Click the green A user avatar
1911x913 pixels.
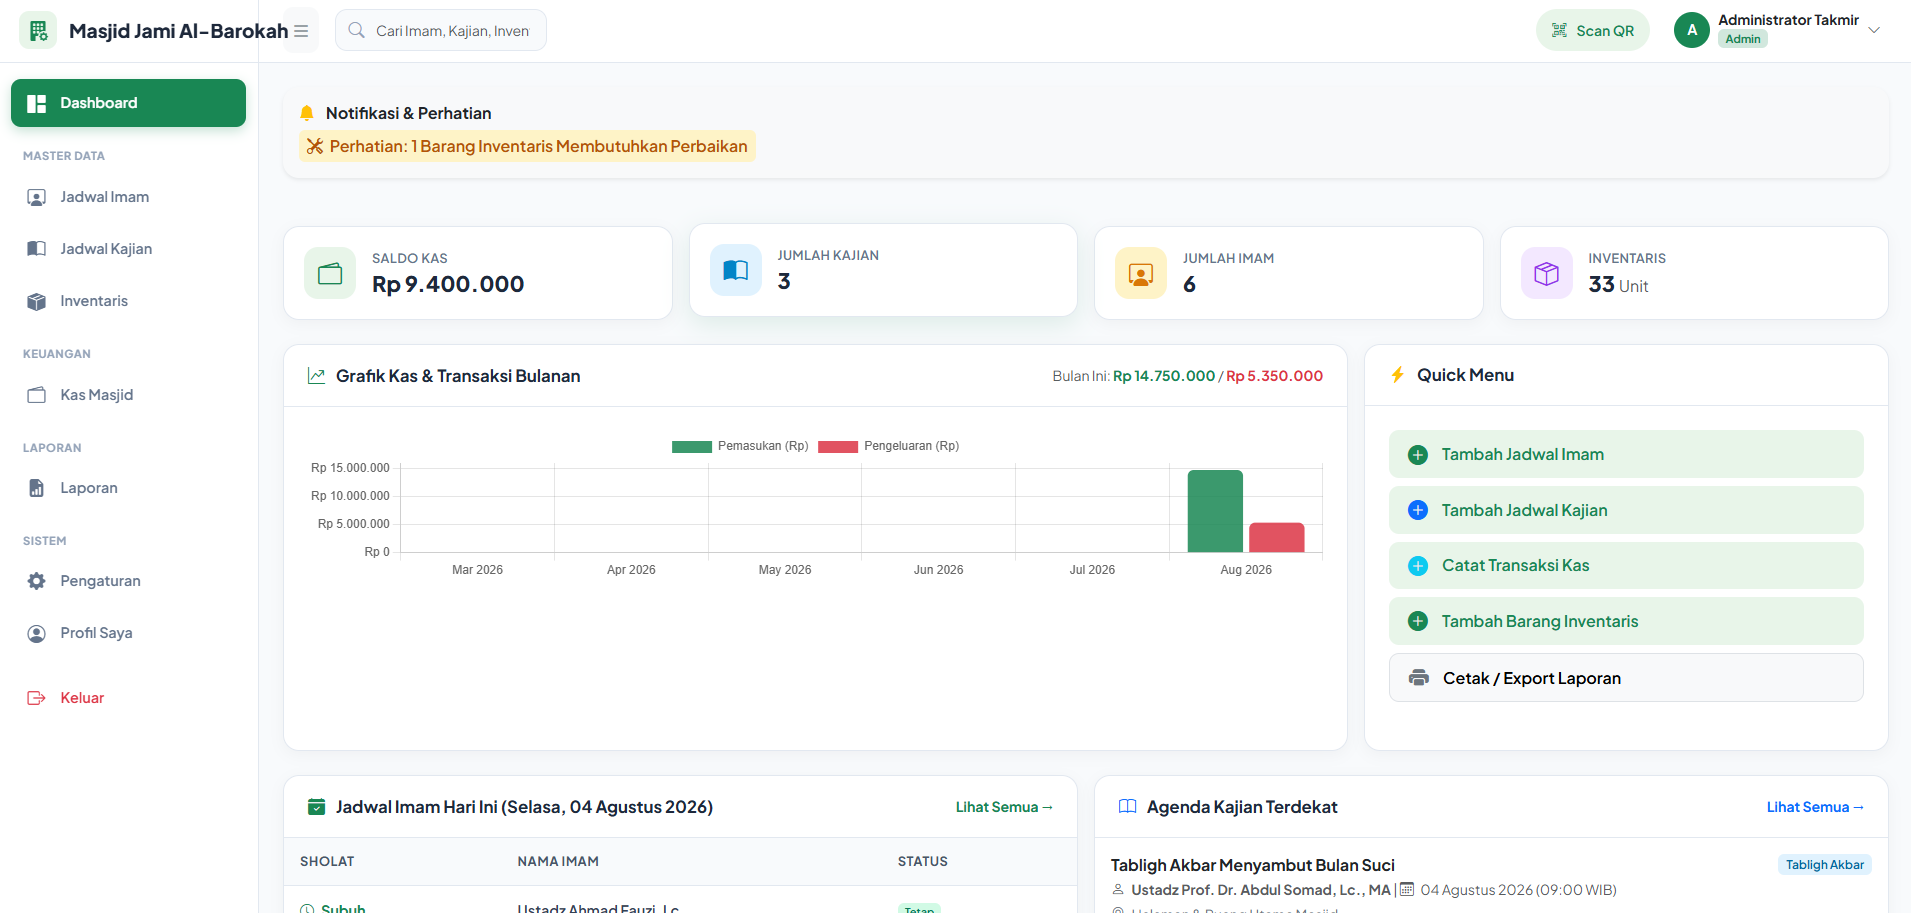click(1692, 30)
